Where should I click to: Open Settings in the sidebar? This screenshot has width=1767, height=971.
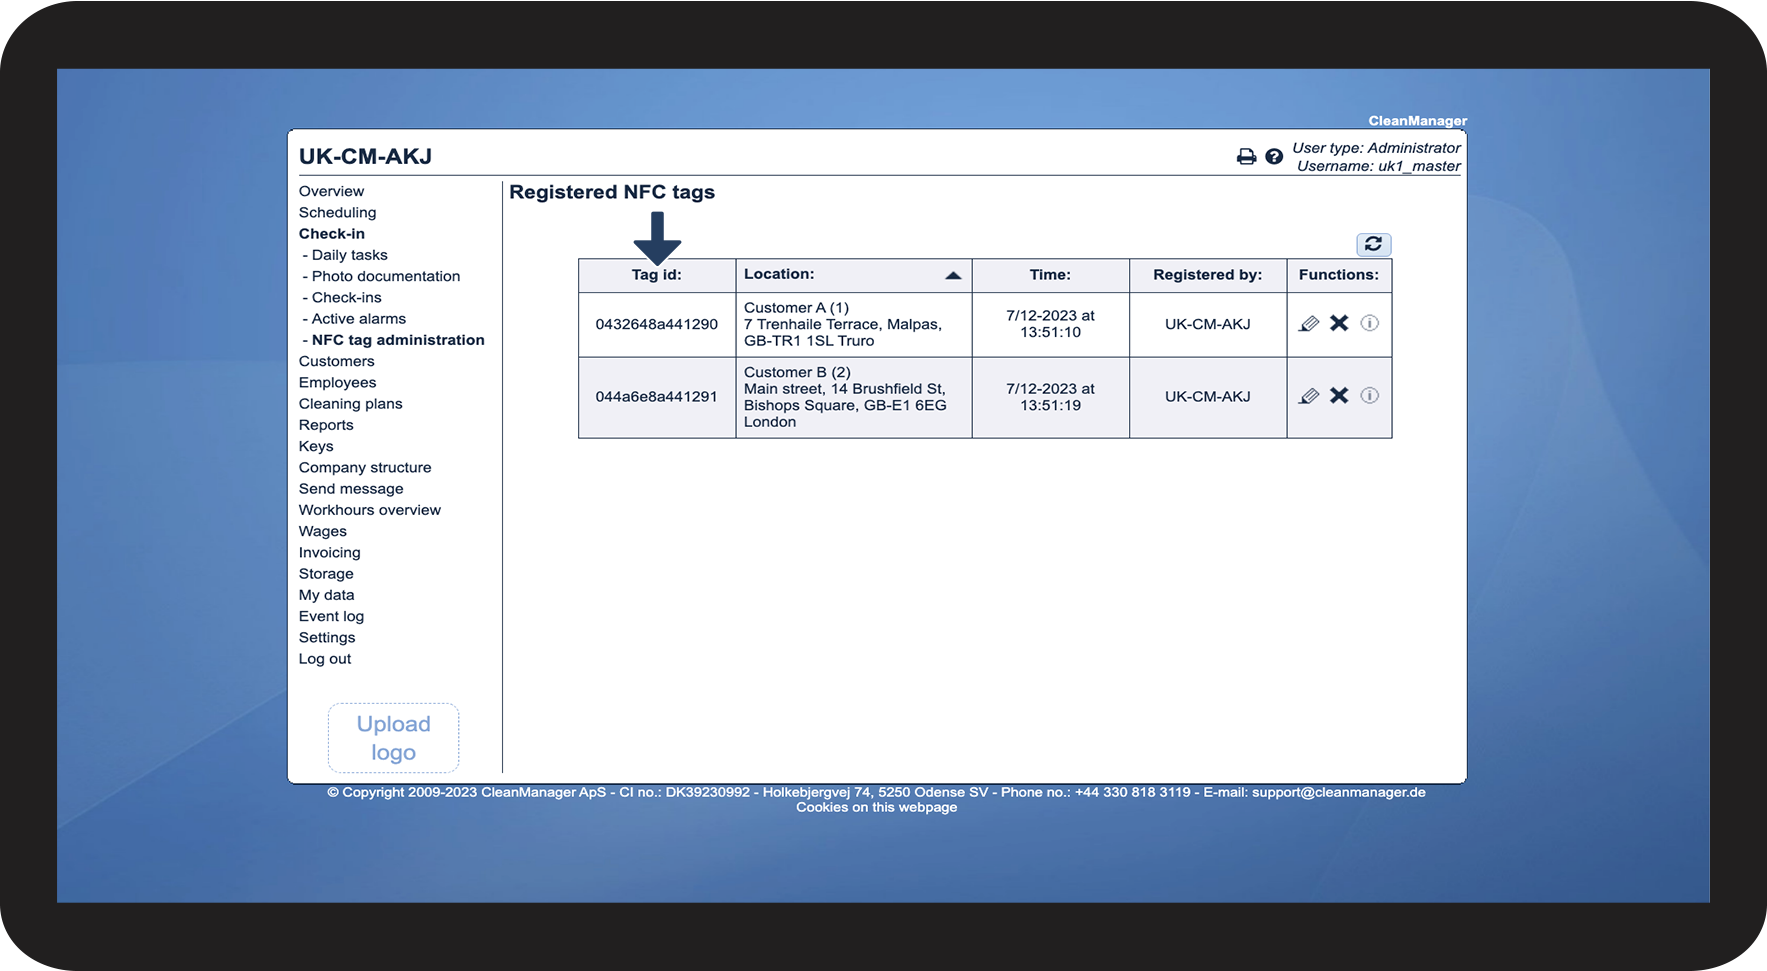click(327, 638)
